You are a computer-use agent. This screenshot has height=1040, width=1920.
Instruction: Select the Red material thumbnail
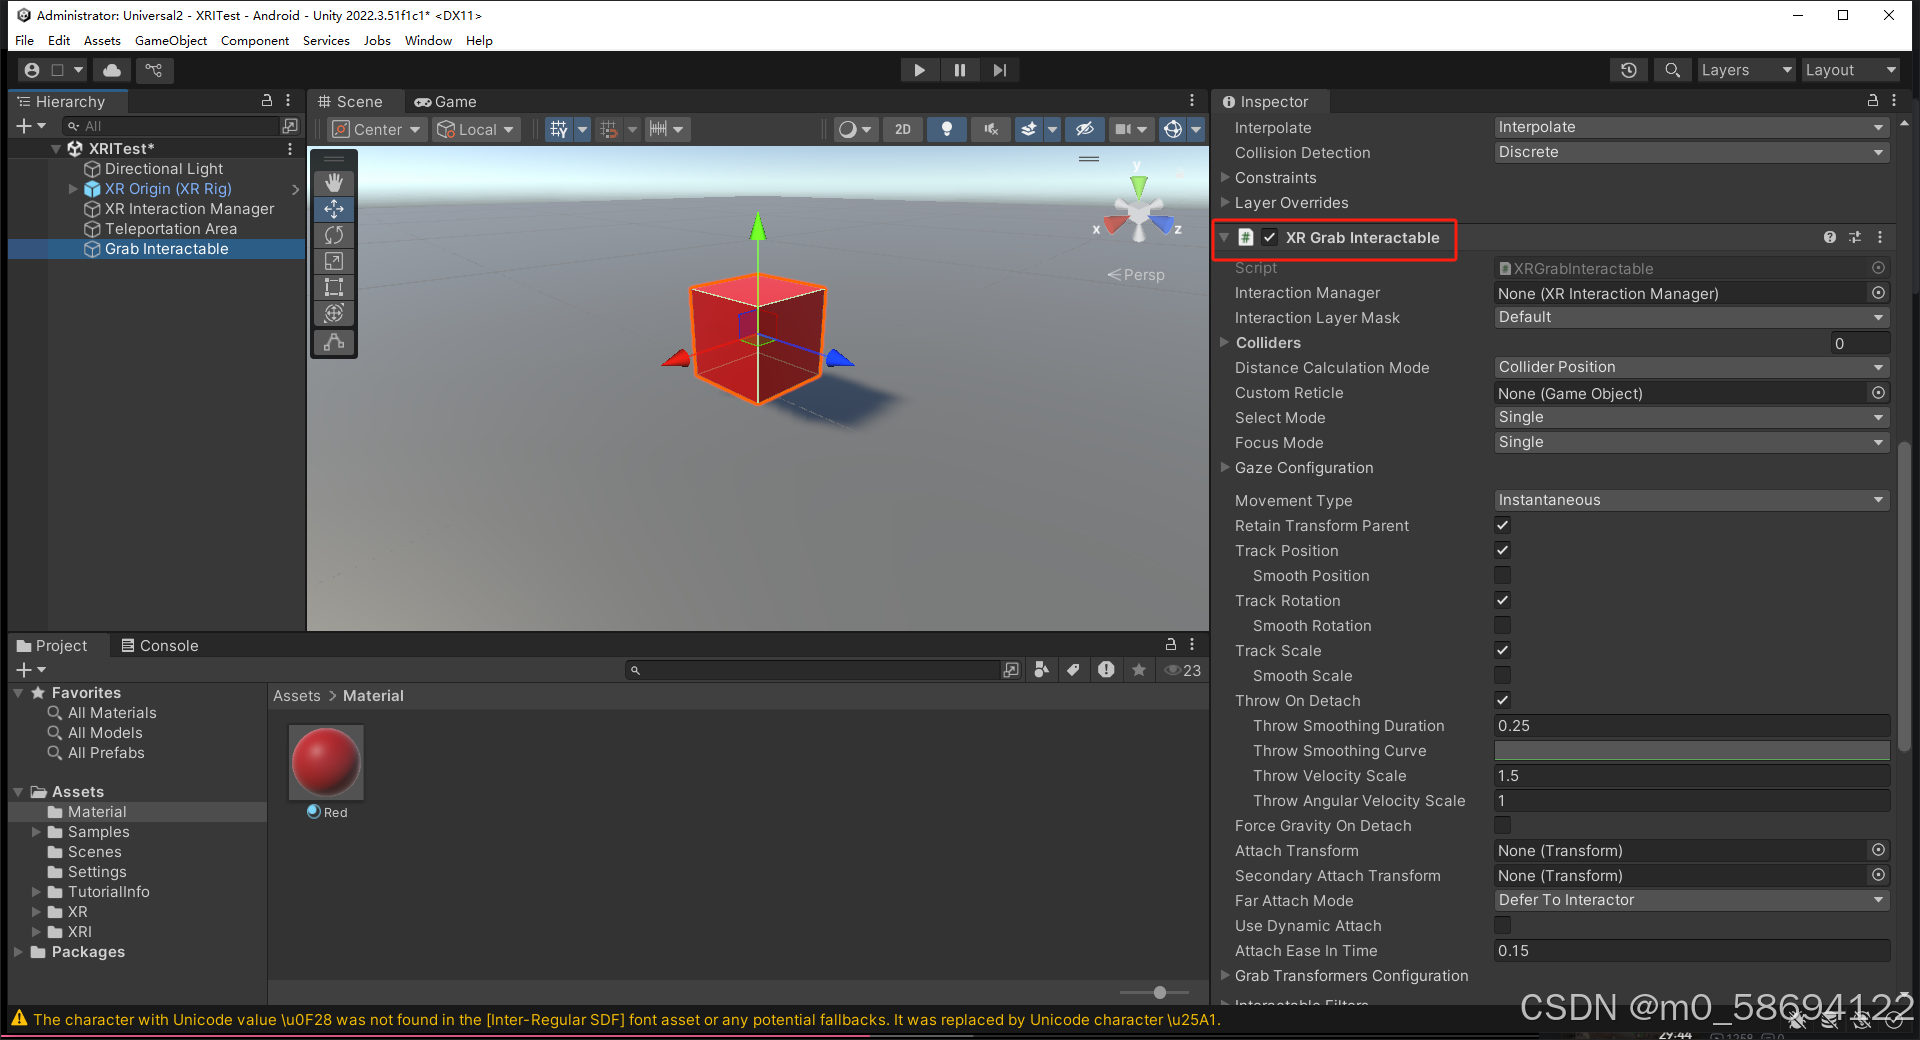pos(325,763)
